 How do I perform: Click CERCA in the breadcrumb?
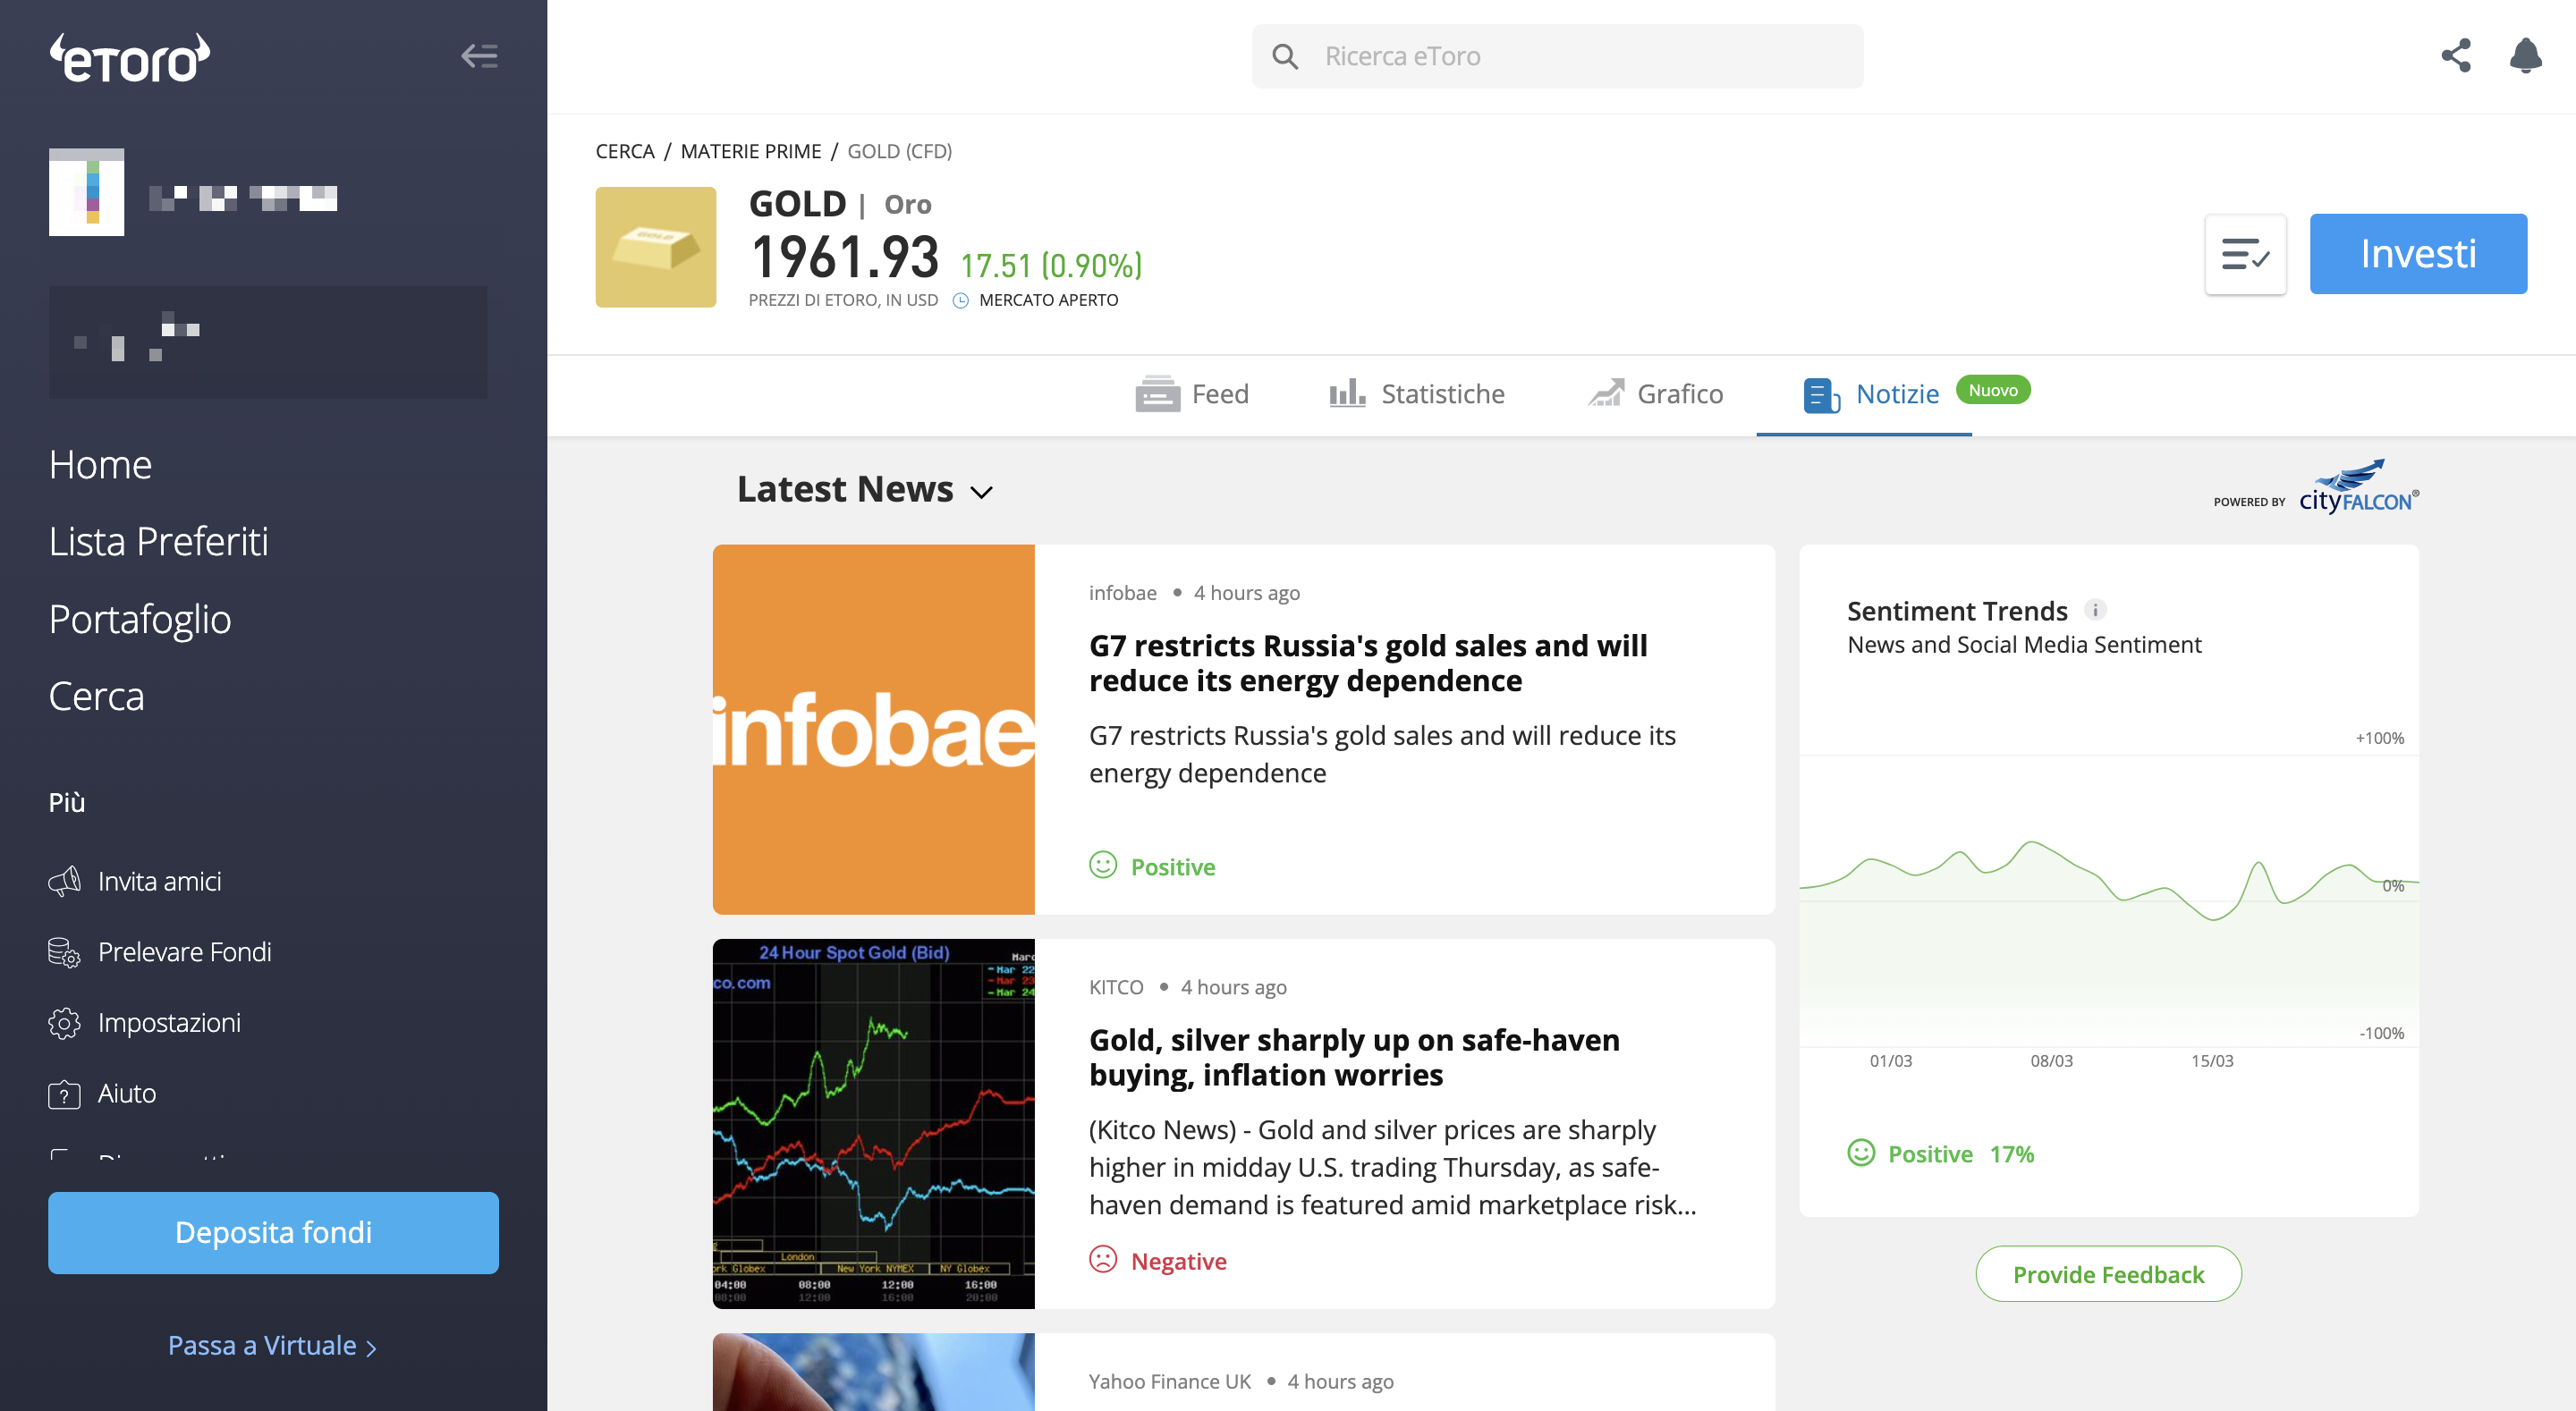tap(625, 151)
